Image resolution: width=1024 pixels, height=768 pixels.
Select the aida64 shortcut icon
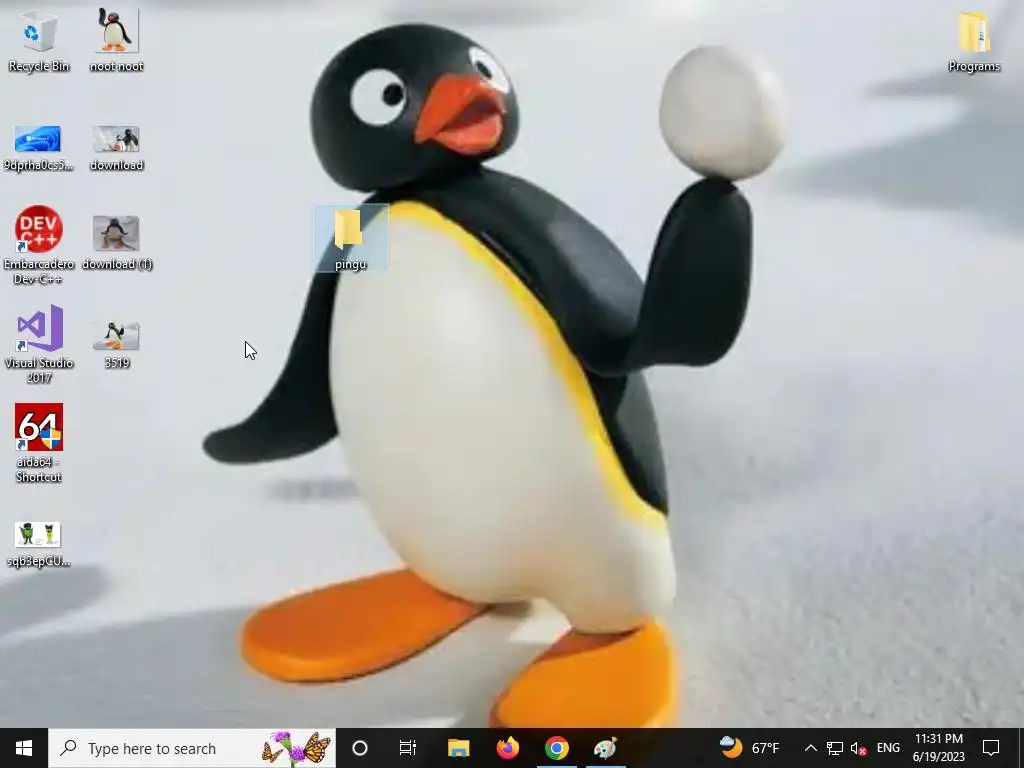39,443
